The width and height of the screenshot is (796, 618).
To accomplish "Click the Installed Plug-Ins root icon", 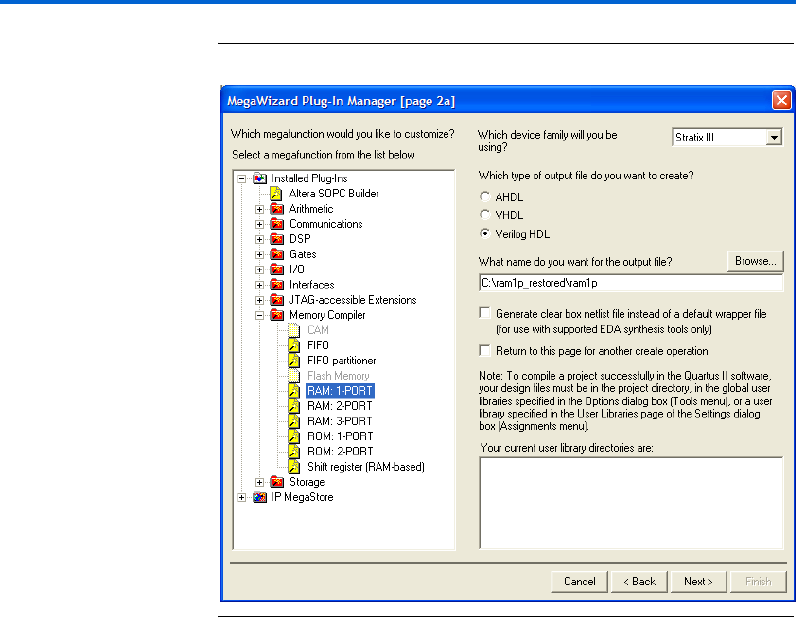I will 260,178.
